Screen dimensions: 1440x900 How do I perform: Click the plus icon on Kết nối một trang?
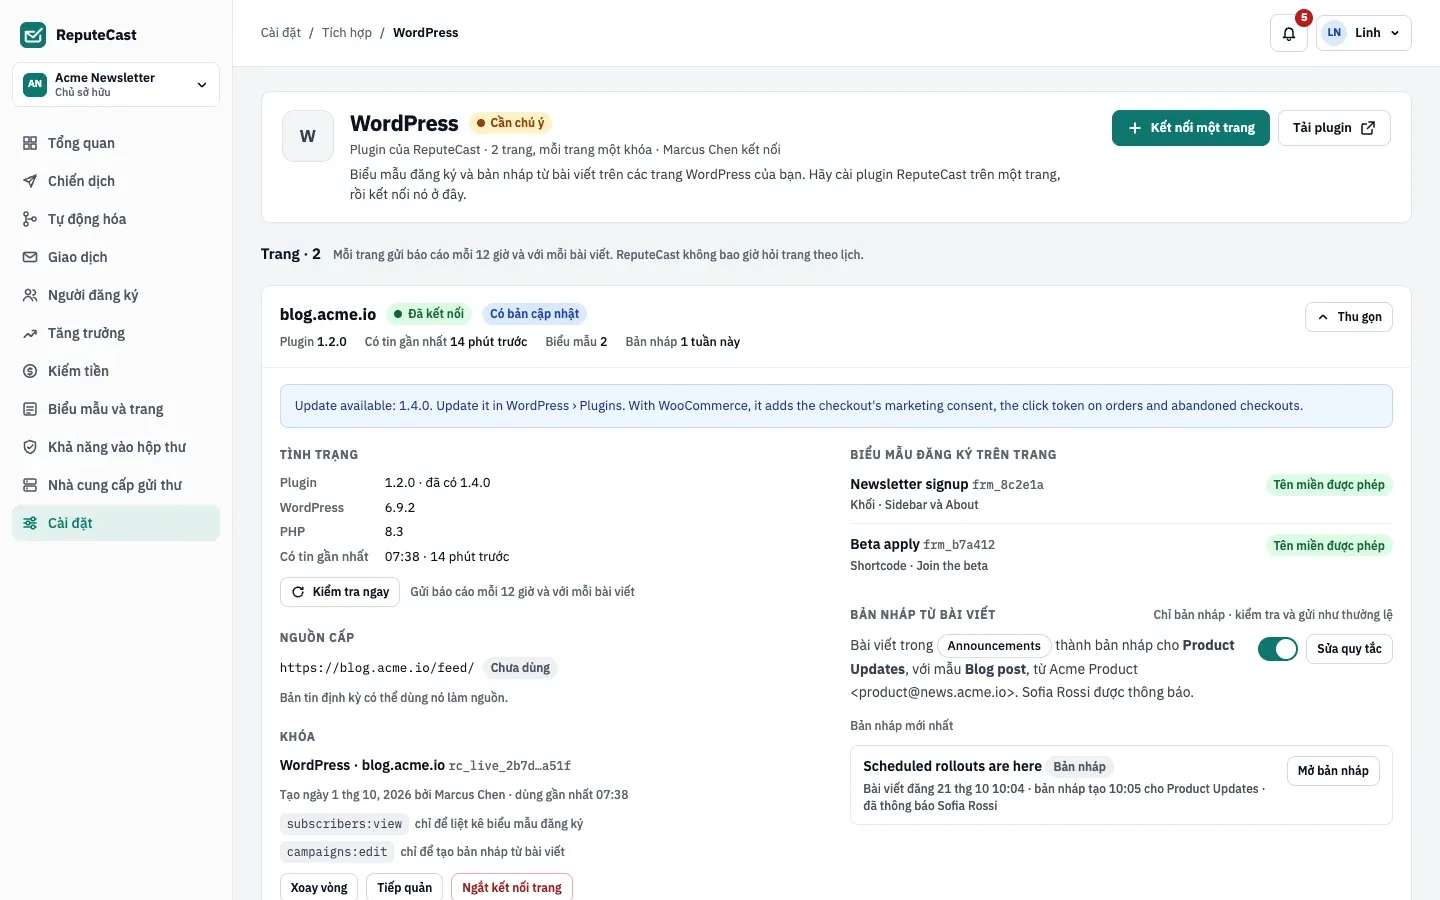[1135, 128]
